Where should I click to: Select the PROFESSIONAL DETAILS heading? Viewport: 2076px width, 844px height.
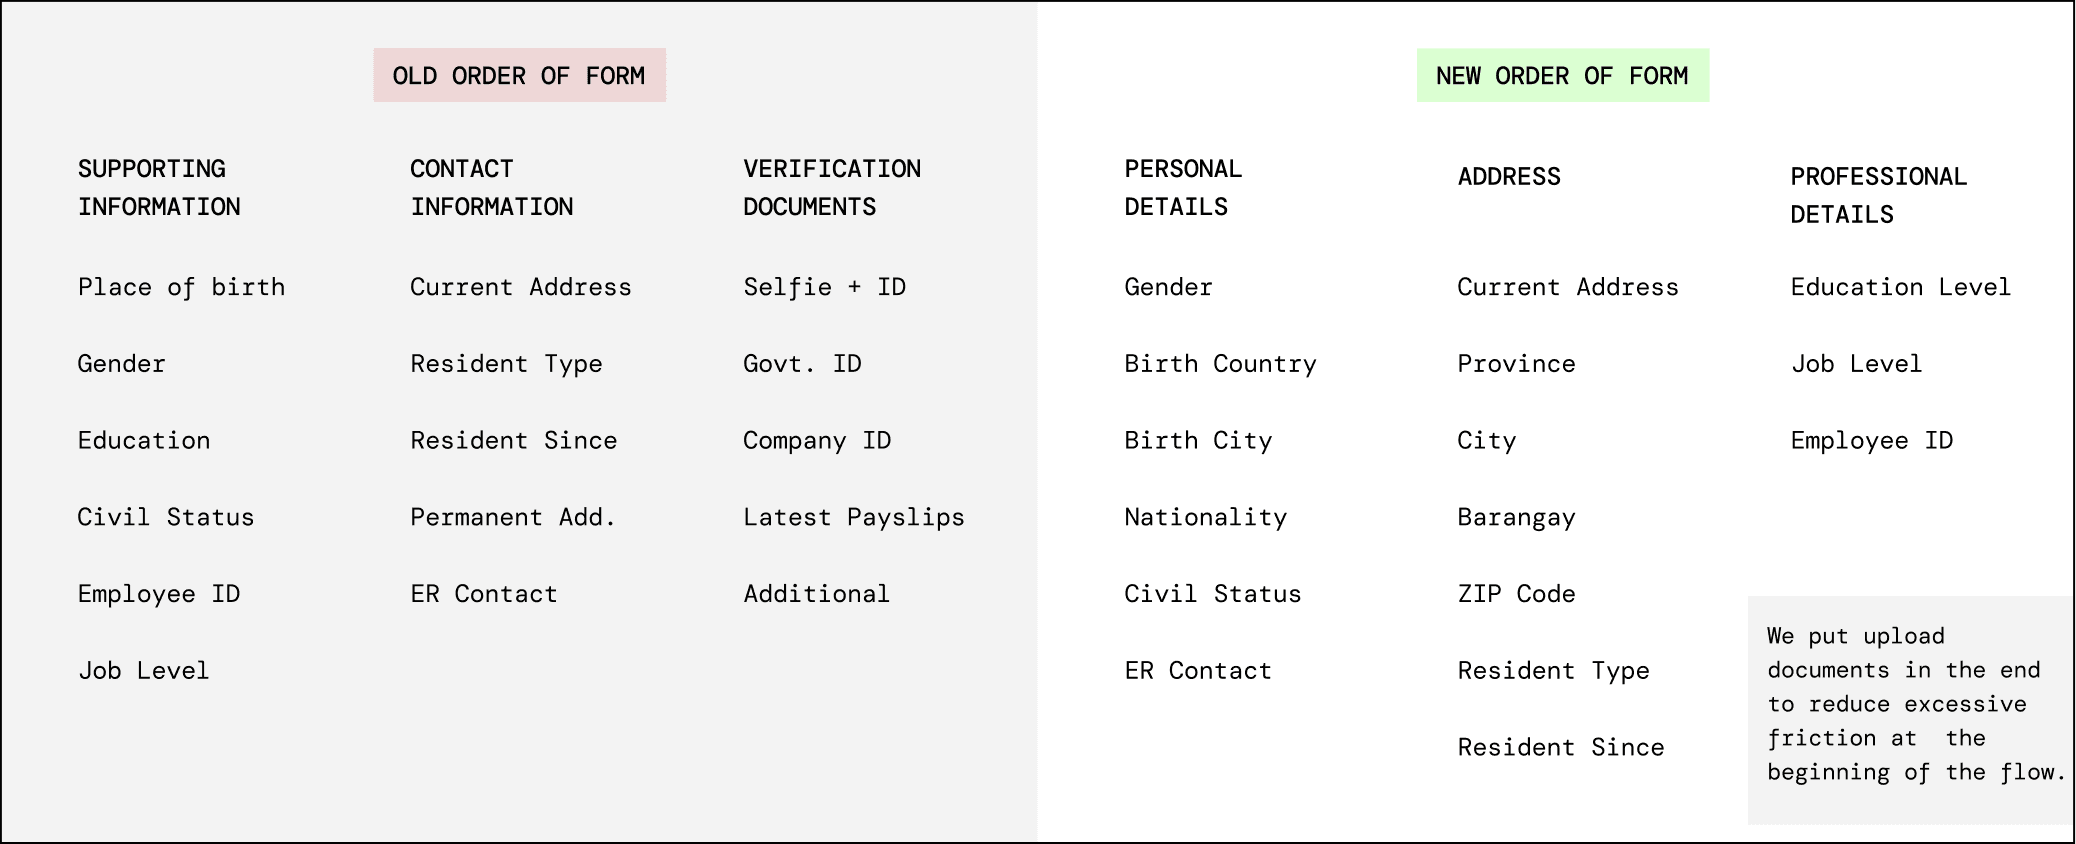[x=1878, y=195]
